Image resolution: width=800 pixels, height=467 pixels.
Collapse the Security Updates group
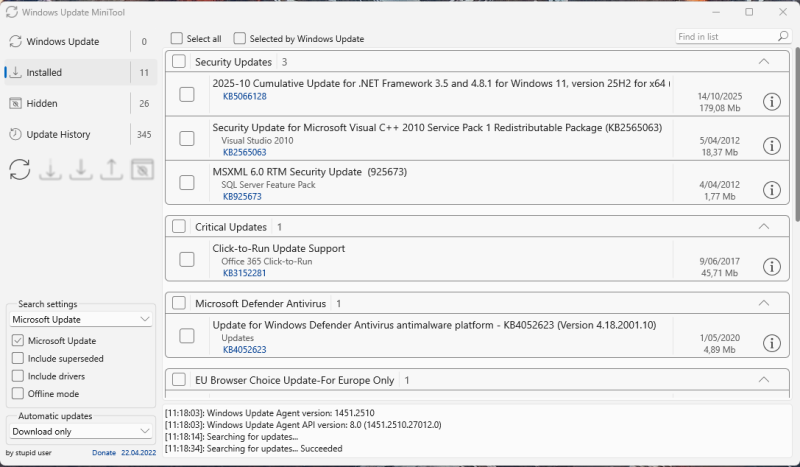764,62
